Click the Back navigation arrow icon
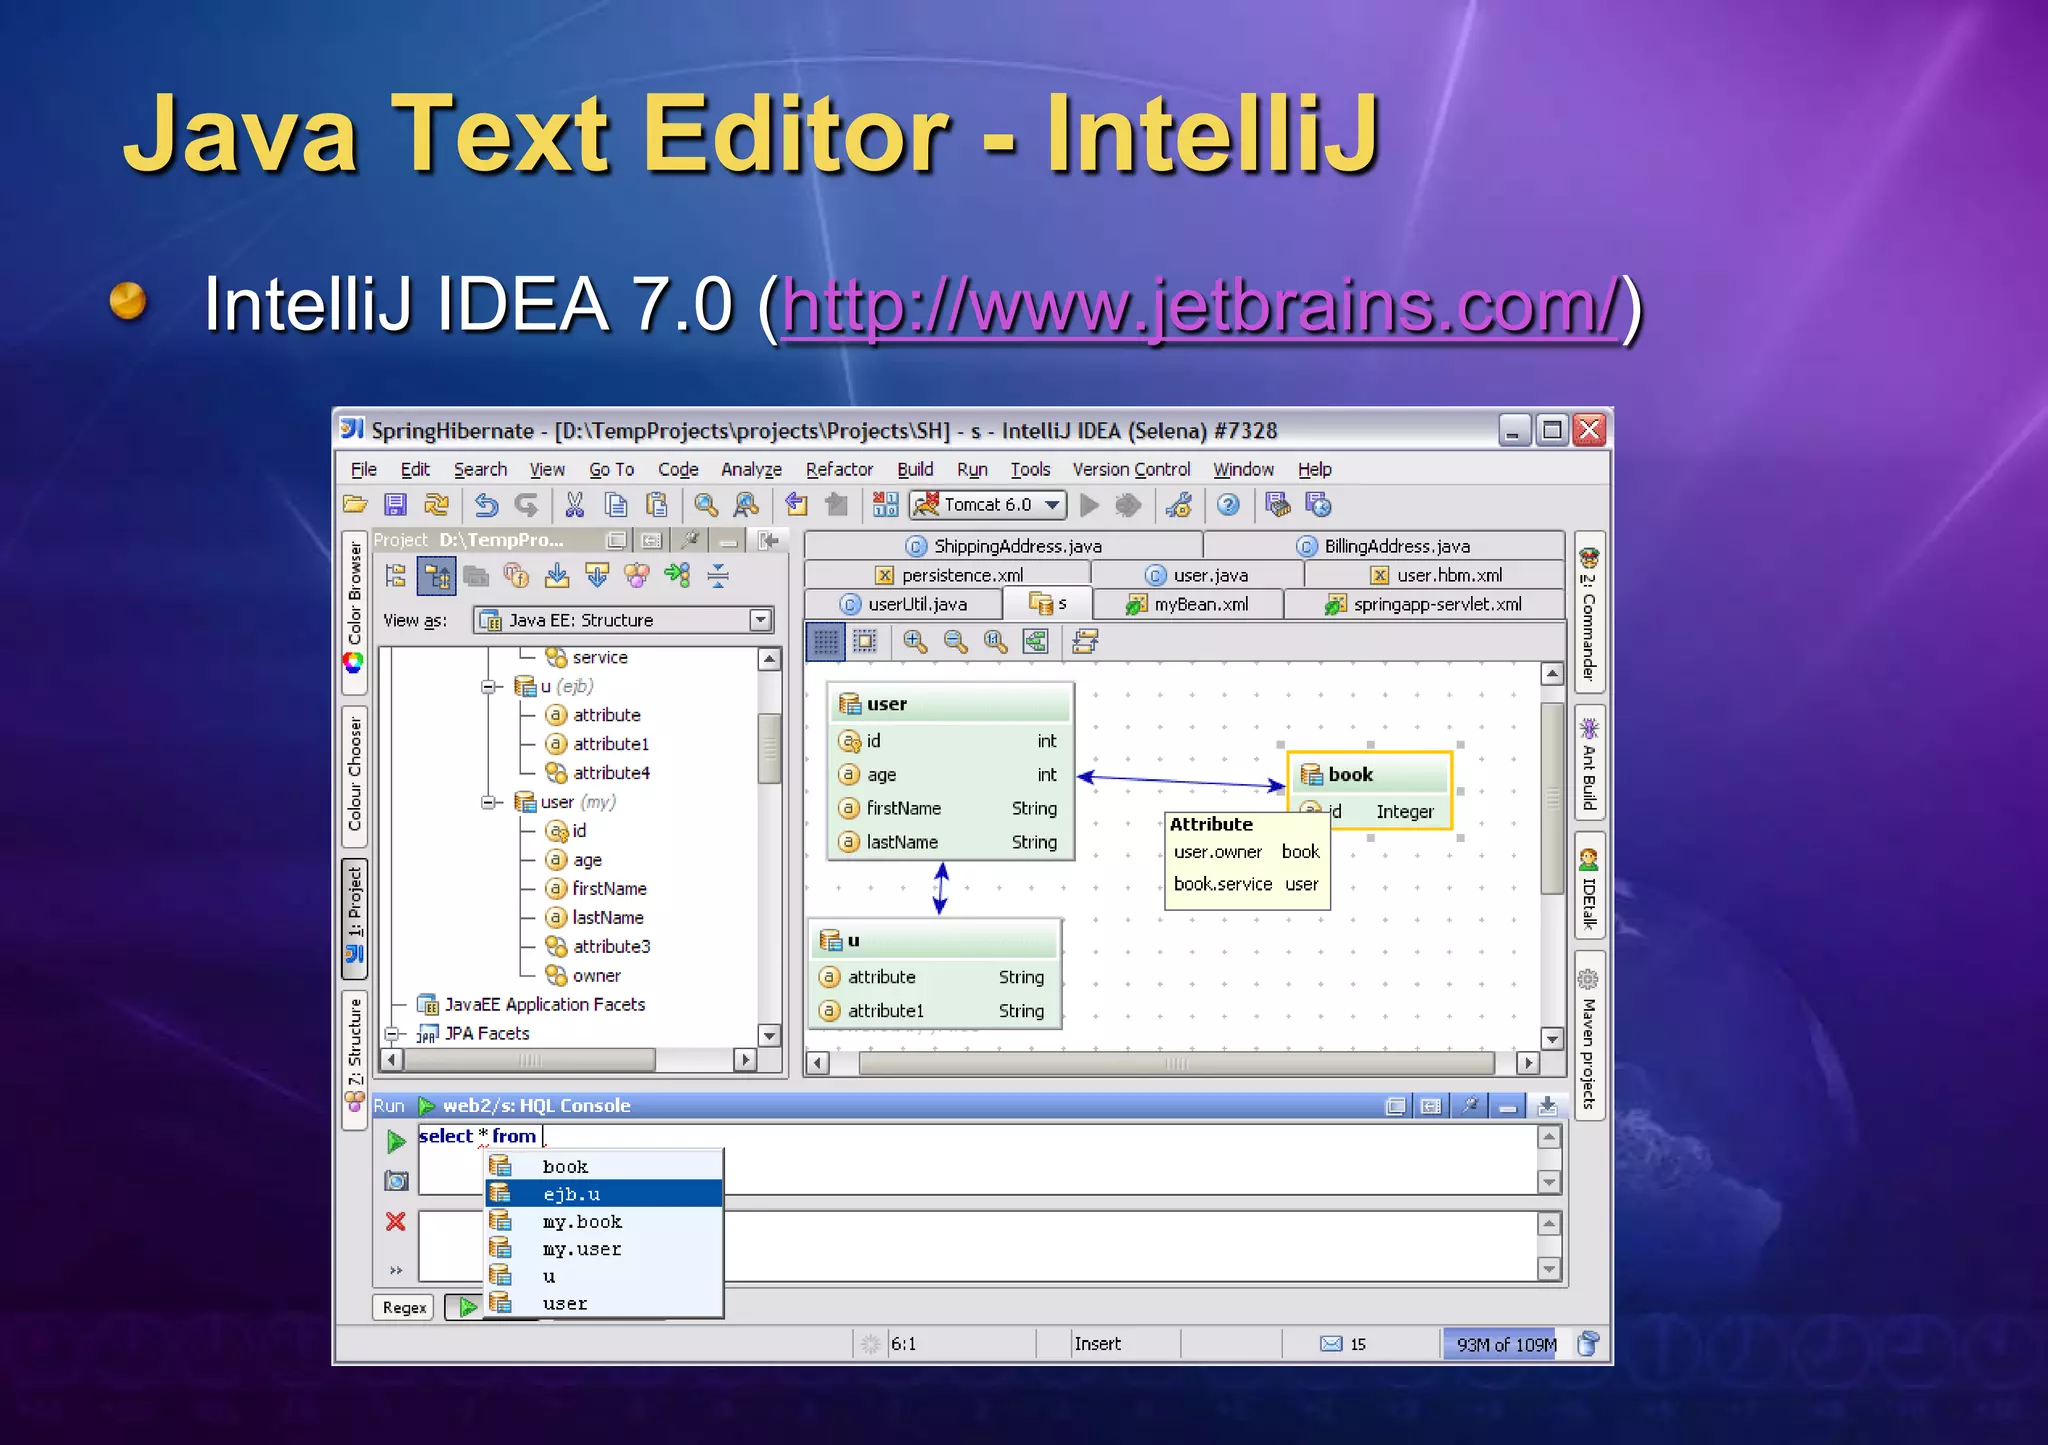Viewport: 2048px width, 1445px height. tap(796, 505)
